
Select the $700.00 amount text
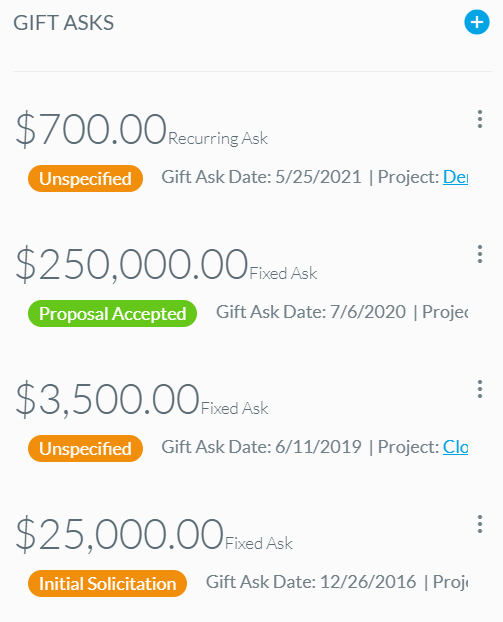(x=90, y=129)
